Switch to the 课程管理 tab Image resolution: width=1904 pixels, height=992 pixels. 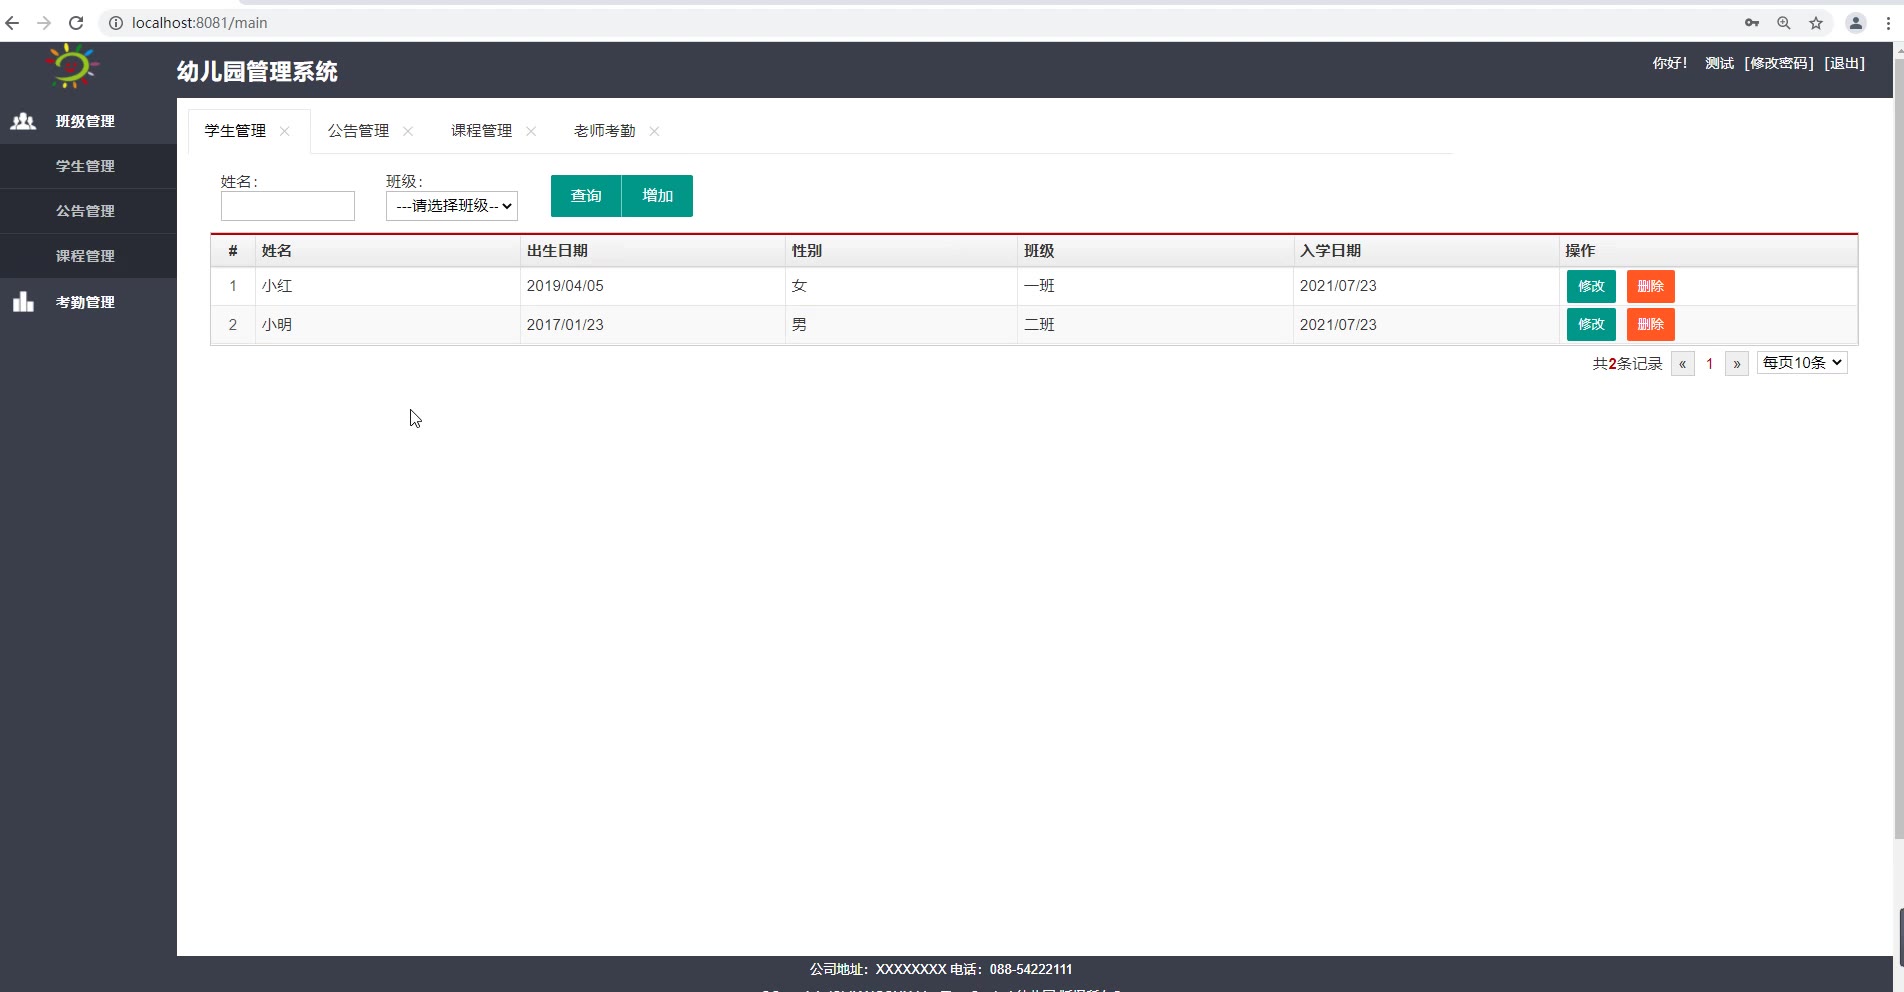(x=481, y=131)
